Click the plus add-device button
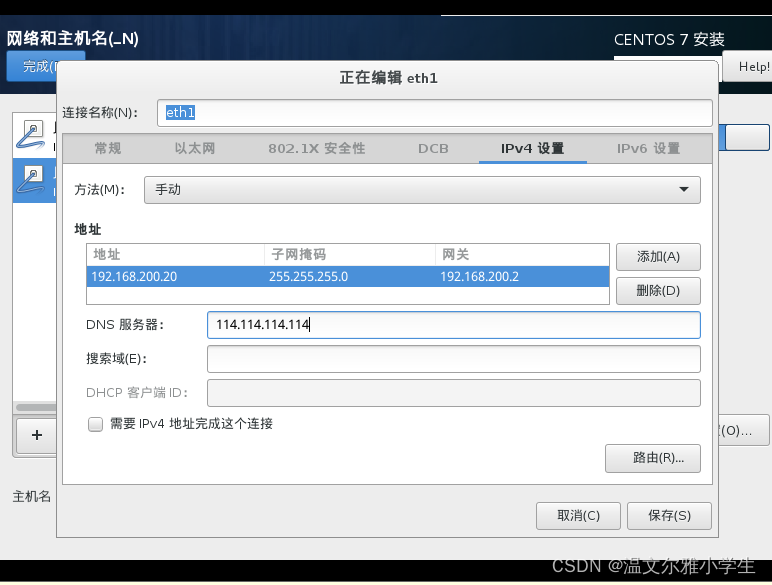The image size is (772, 585). click(36, 435)
